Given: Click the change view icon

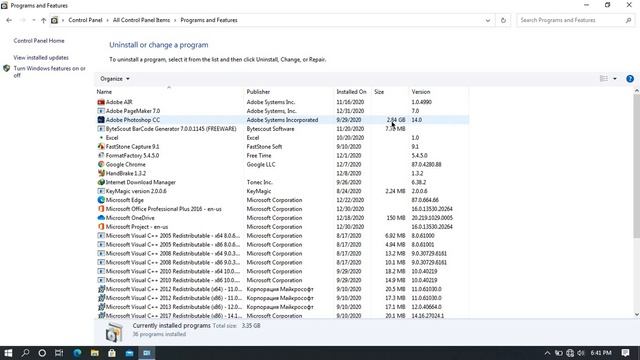Looking at the screenshot, I should coord(604,79).
